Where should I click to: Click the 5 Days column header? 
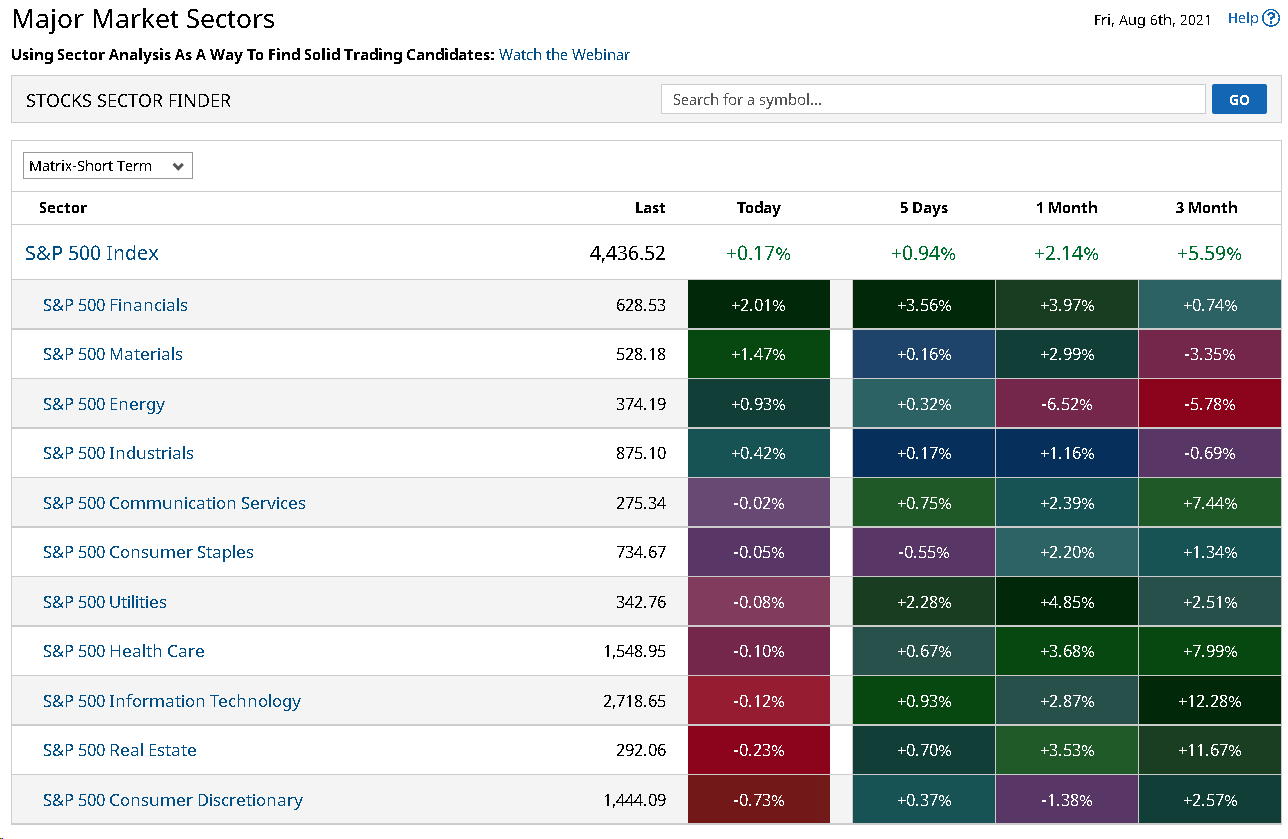[923, 208]
